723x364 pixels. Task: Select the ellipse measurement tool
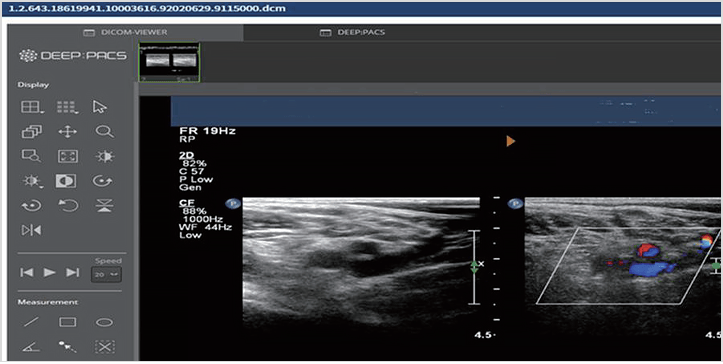104,322
